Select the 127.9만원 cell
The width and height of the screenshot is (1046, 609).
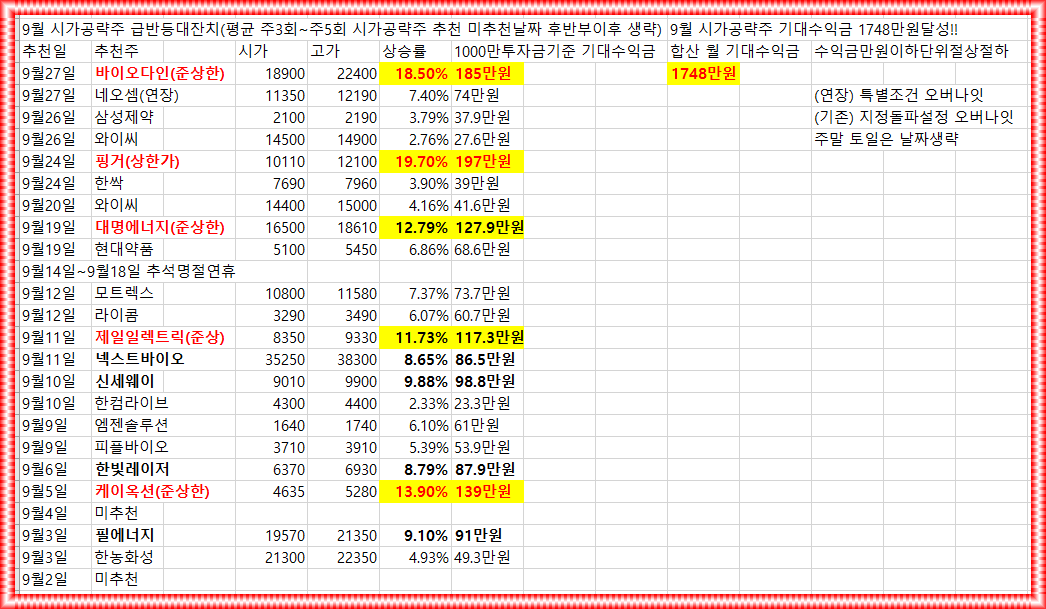(487, 228)
